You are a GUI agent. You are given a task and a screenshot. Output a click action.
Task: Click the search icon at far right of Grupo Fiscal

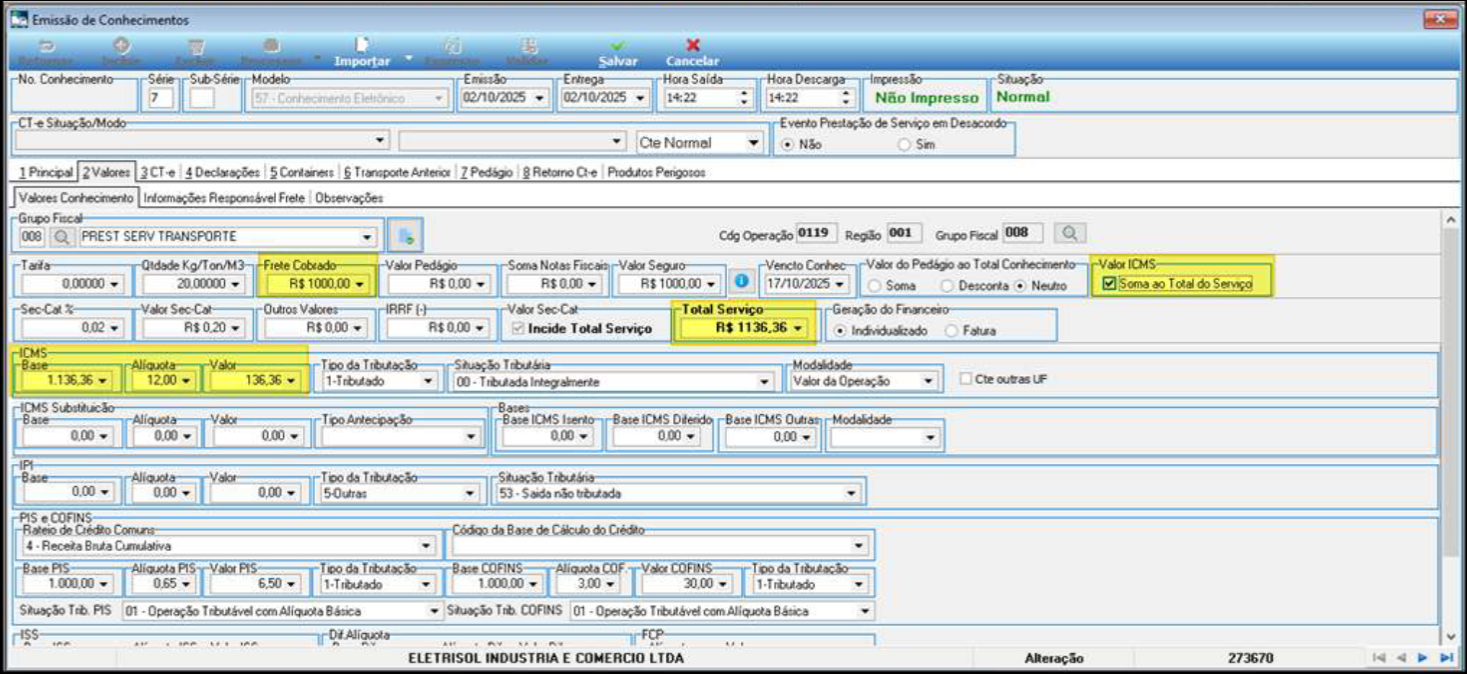coord(1069,234)
